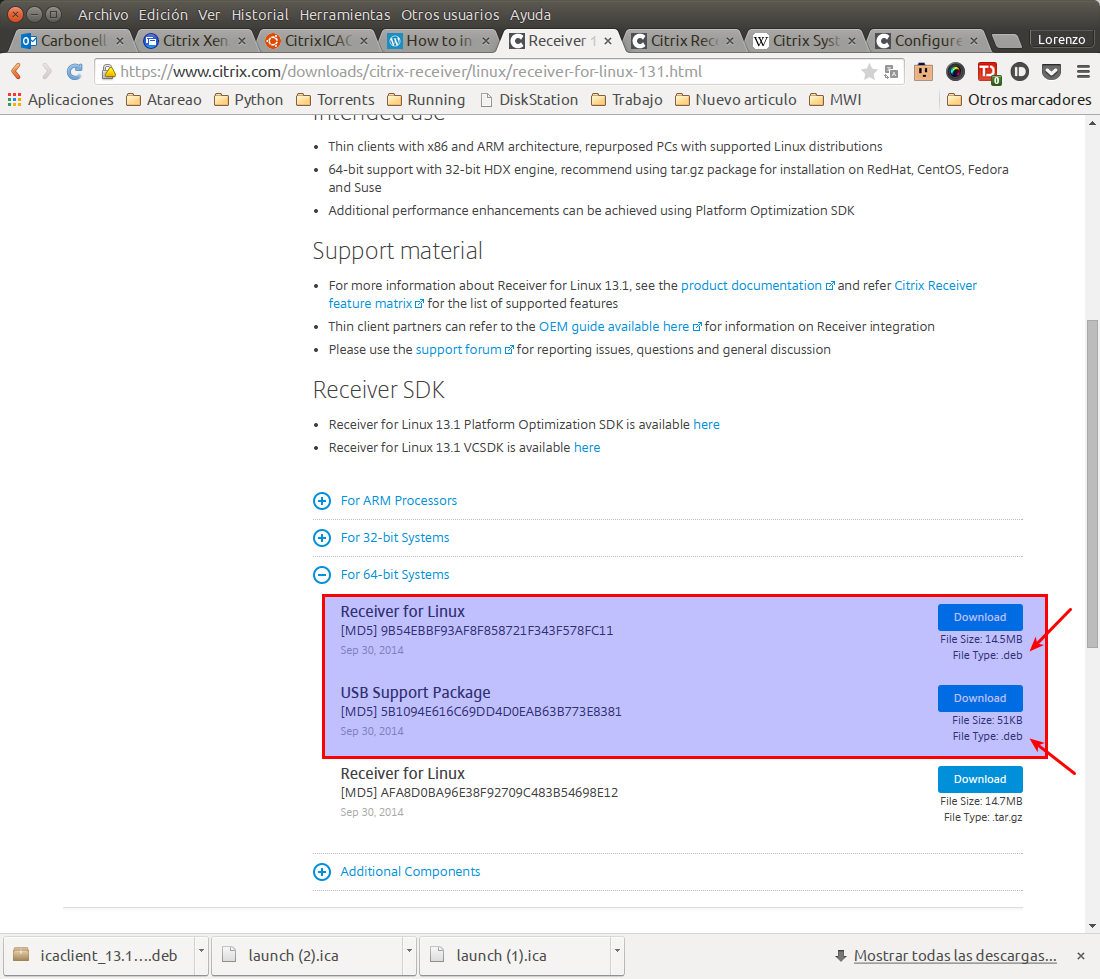
Task: Open the Atareao bookmarks folder
Action: (164, 100)
